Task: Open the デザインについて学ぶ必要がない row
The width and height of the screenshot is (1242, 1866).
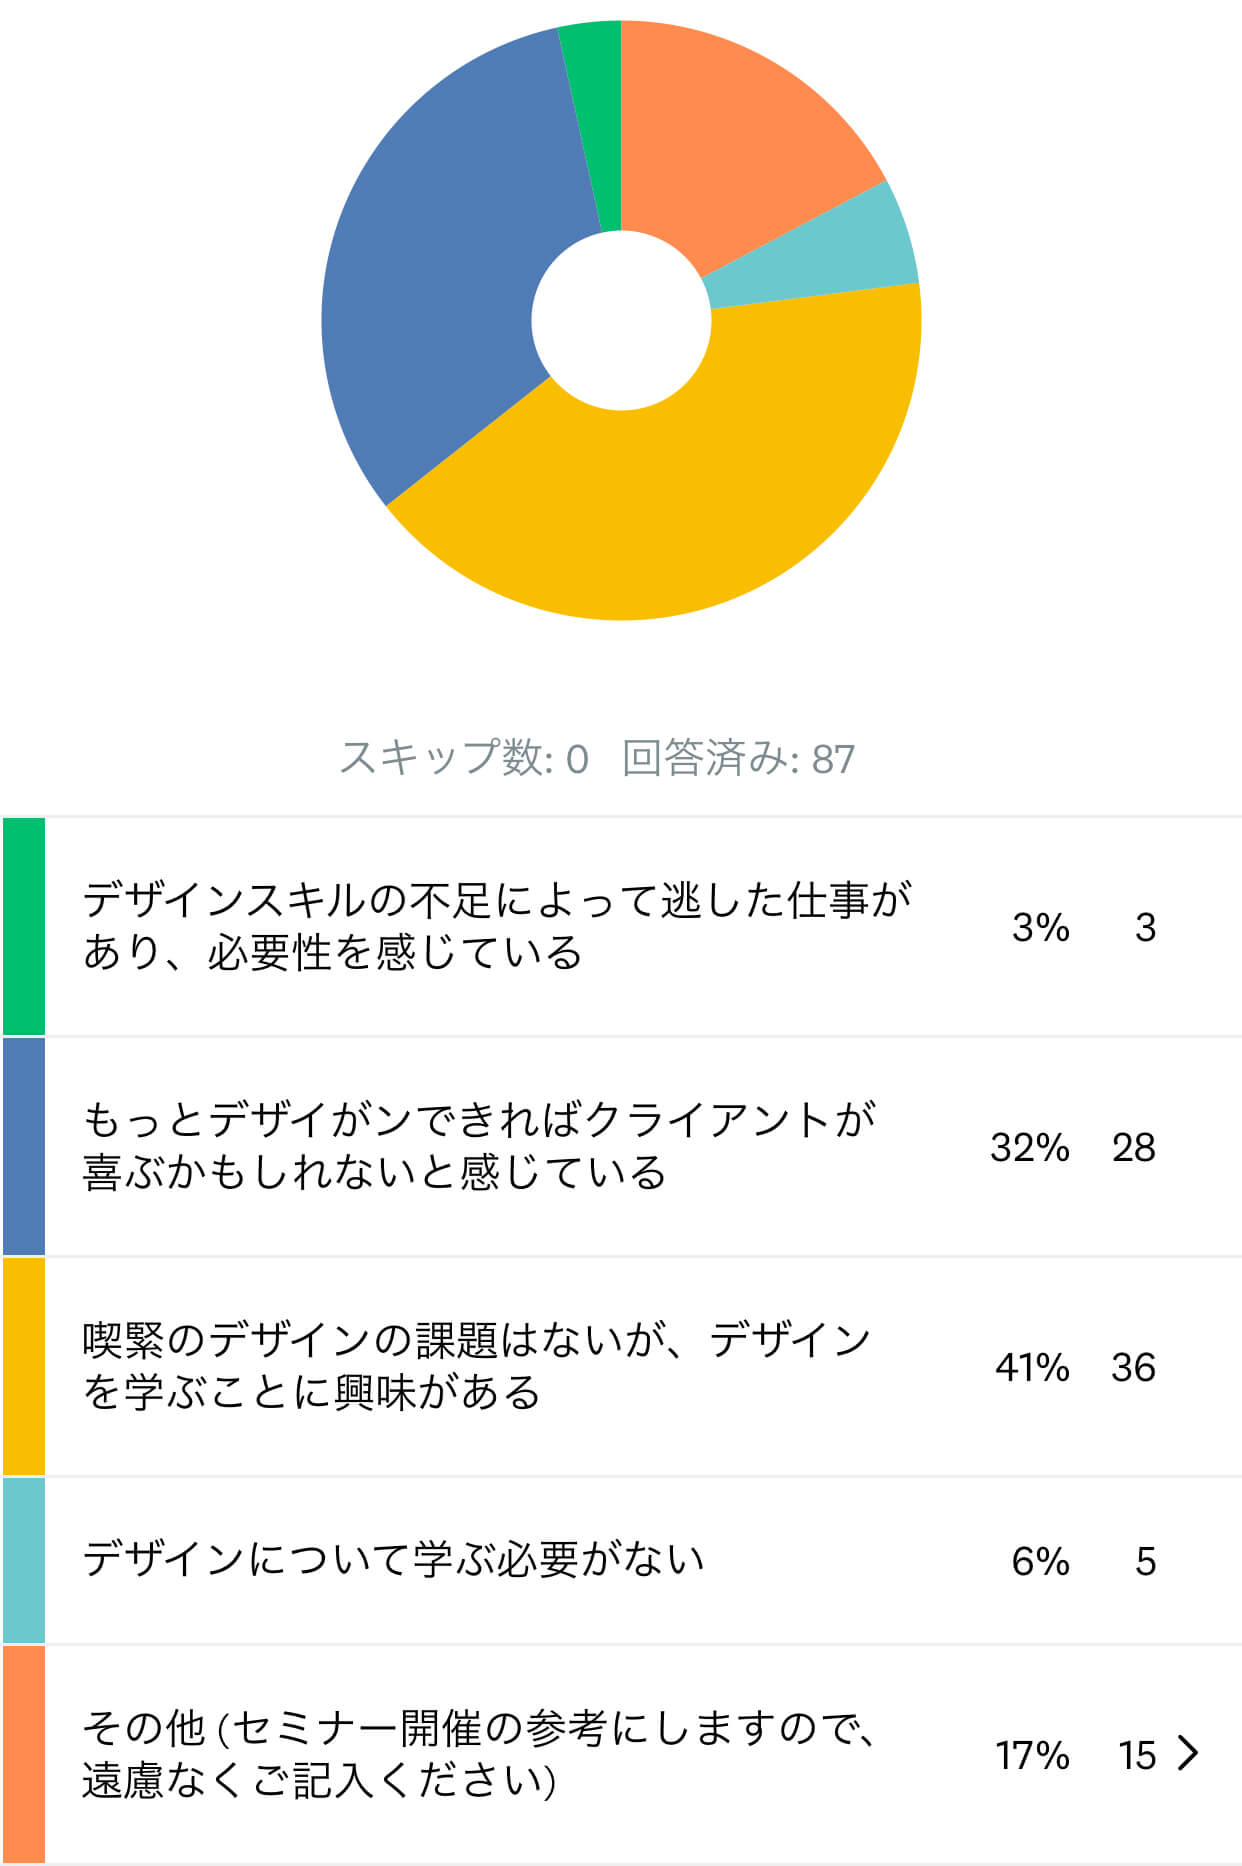Action: tap(621, 1560)
